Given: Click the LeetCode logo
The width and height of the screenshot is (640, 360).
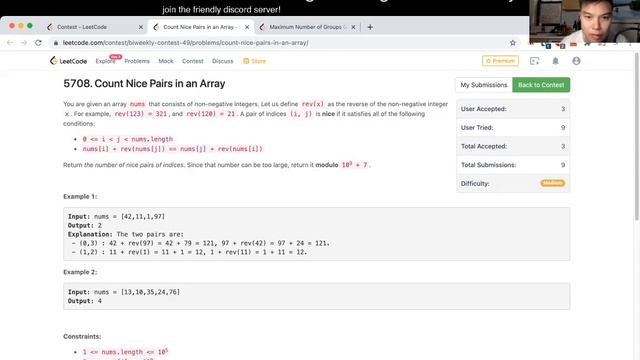Looking at the screenshot, I should pos(69,61).
